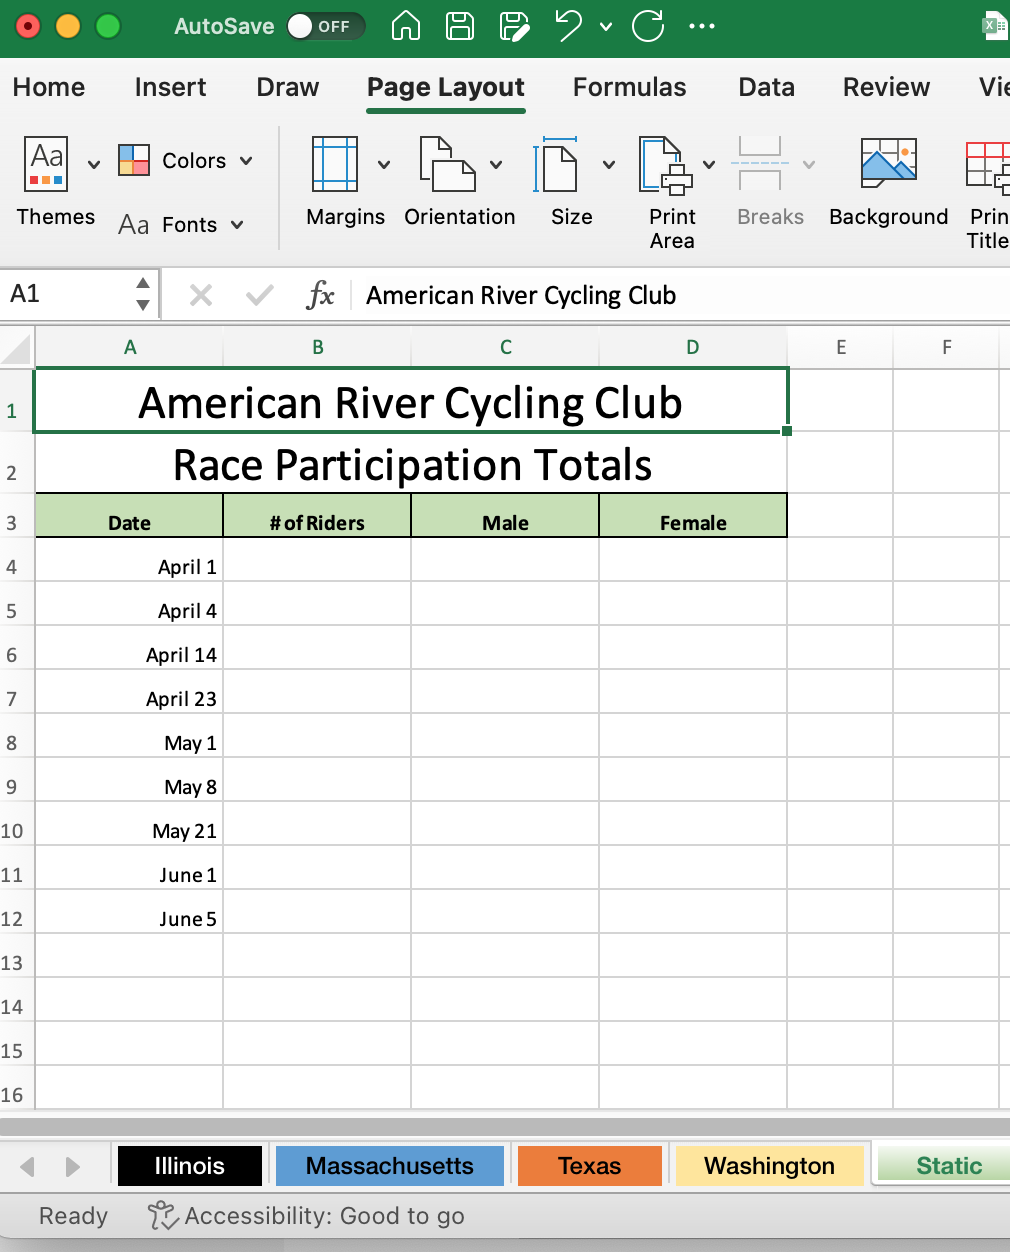This screenshot has height=1252, width=1010.
Task: Open the redo/refresh control
Action: coord(647,26)
